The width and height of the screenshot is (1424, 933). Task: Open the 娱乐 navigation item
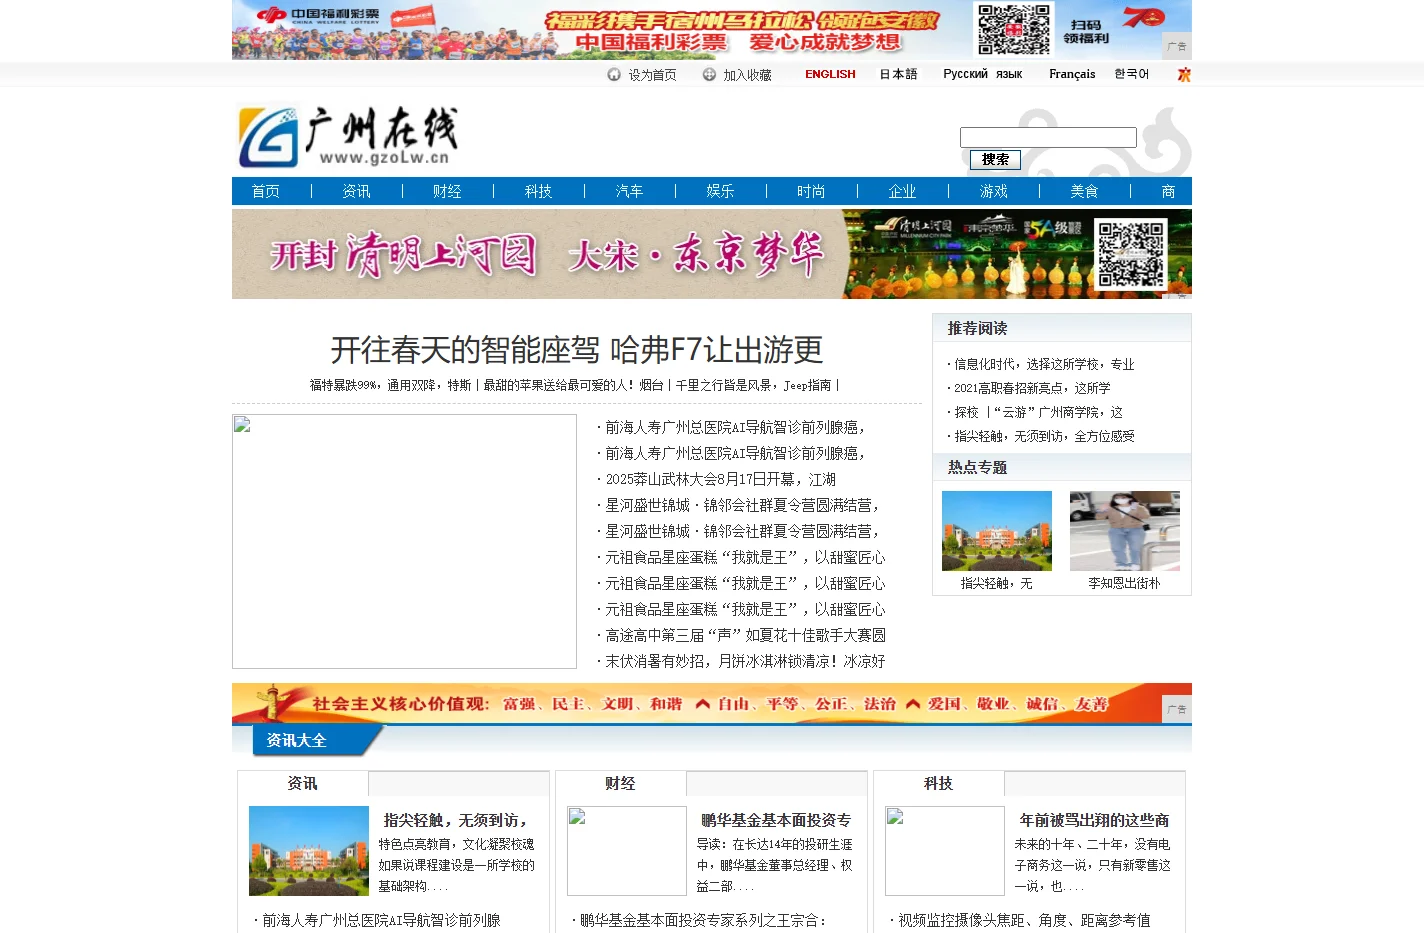tap(721, 191)
